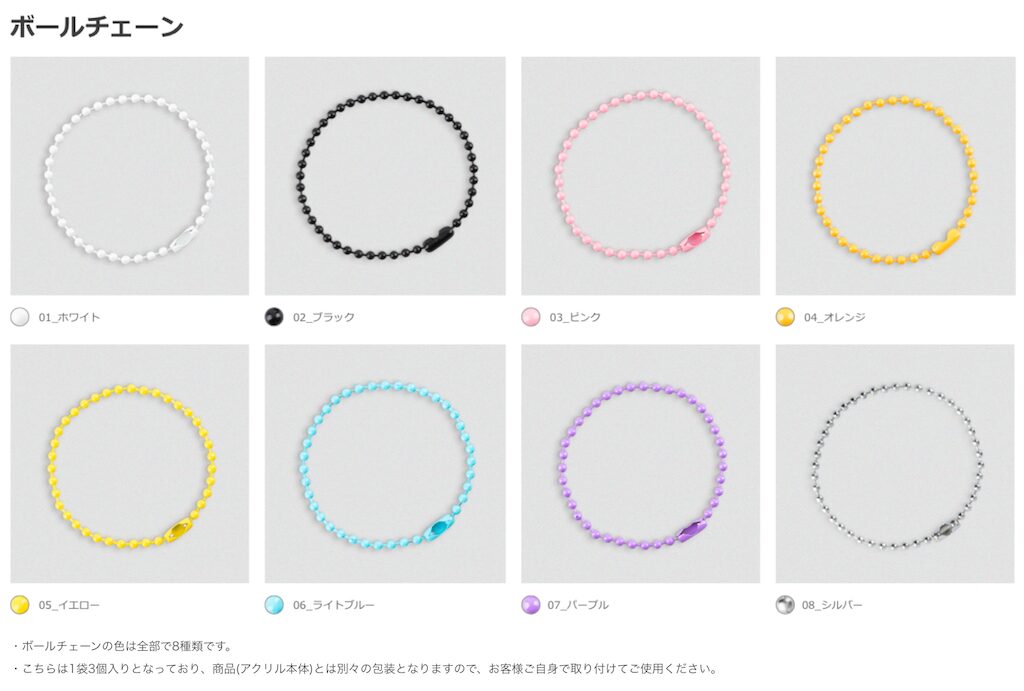Select the yellow color swatch circle
This screenshot has width=1024, height=691.
(x=20, y=605)
